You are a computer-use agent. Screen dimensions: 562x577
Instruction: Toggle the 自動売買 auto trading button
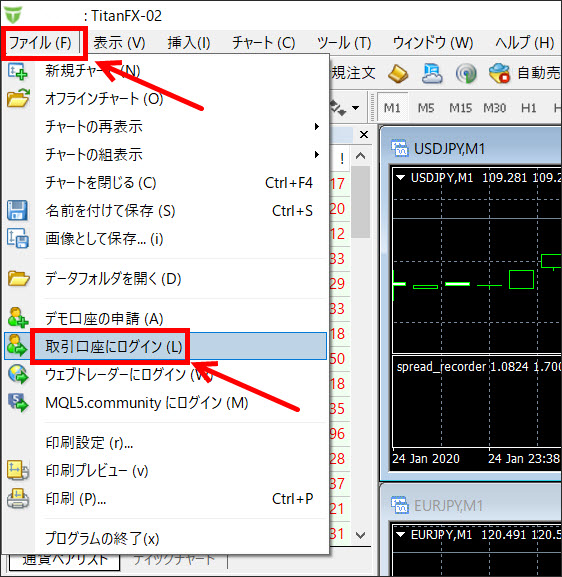[524, 73]
